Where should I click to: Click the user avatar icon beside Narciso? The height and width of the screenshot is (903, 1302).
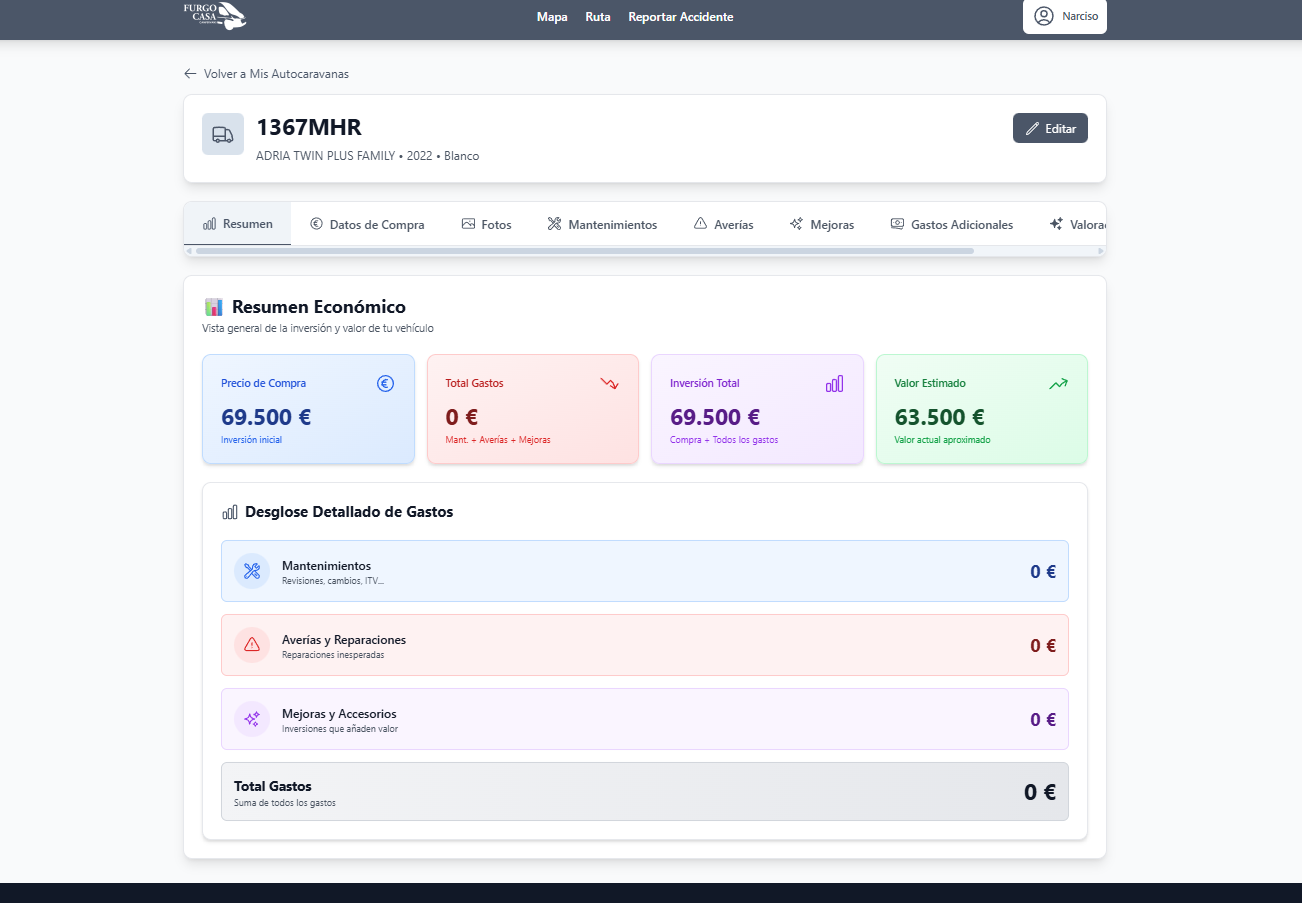1044,16
